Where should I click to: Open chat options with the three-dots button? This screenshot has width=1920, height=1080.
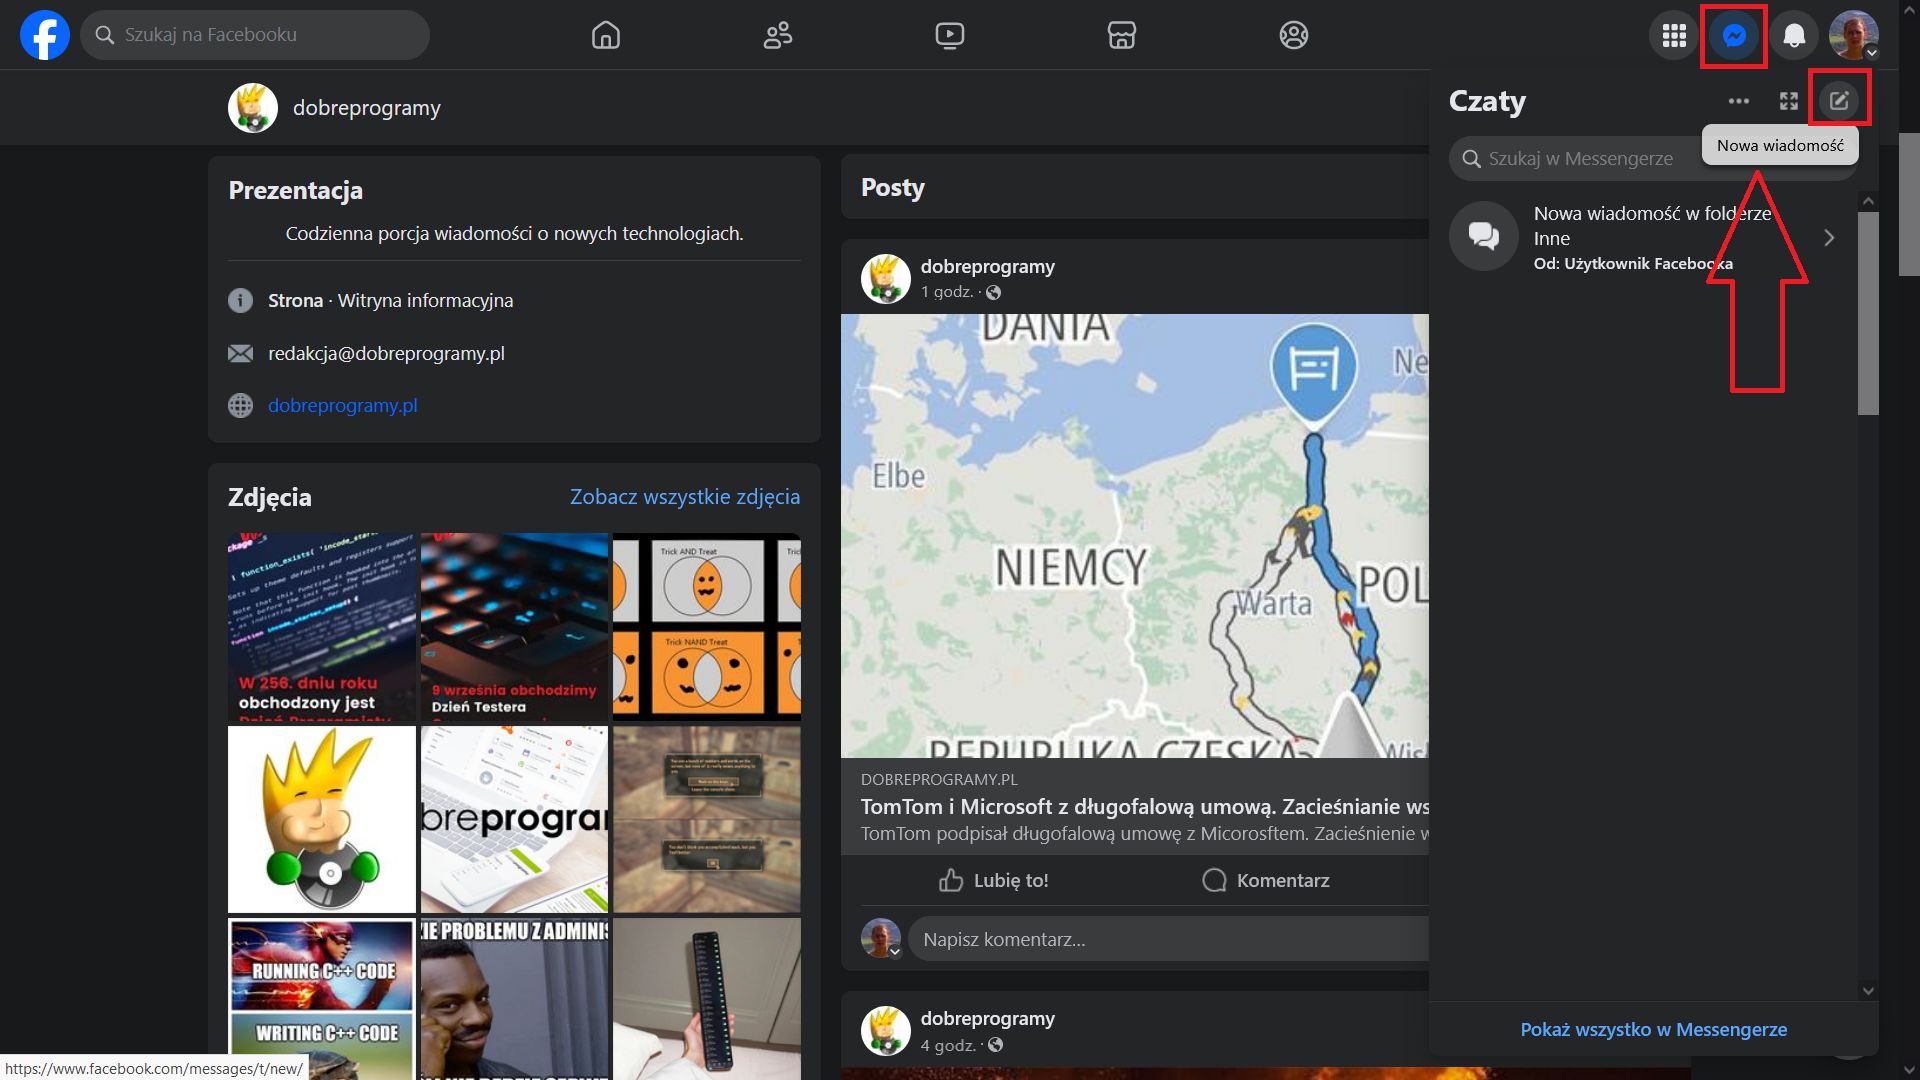[1738, 100]
